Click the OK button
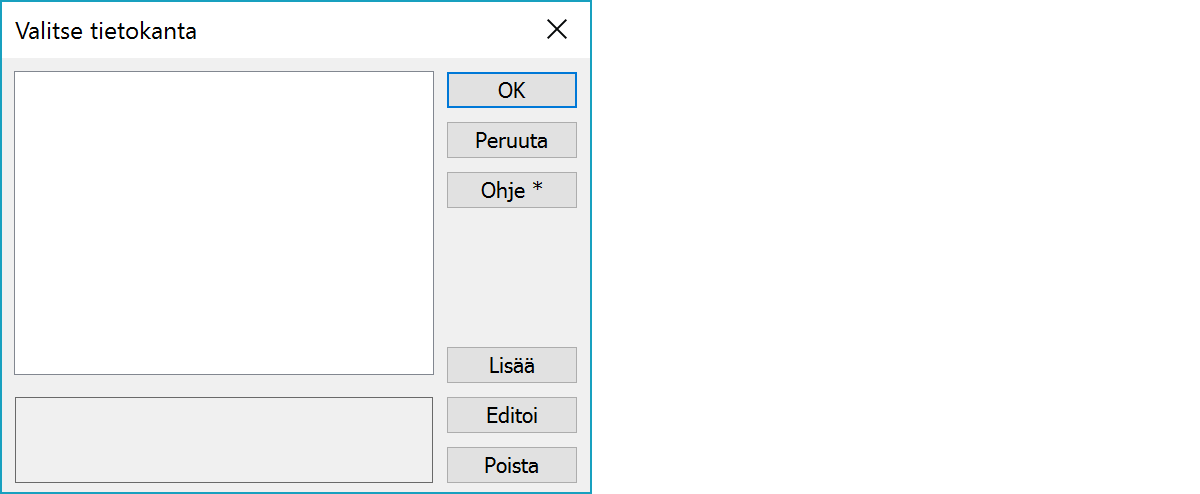The image size is (1200, 494). [511, 90]
